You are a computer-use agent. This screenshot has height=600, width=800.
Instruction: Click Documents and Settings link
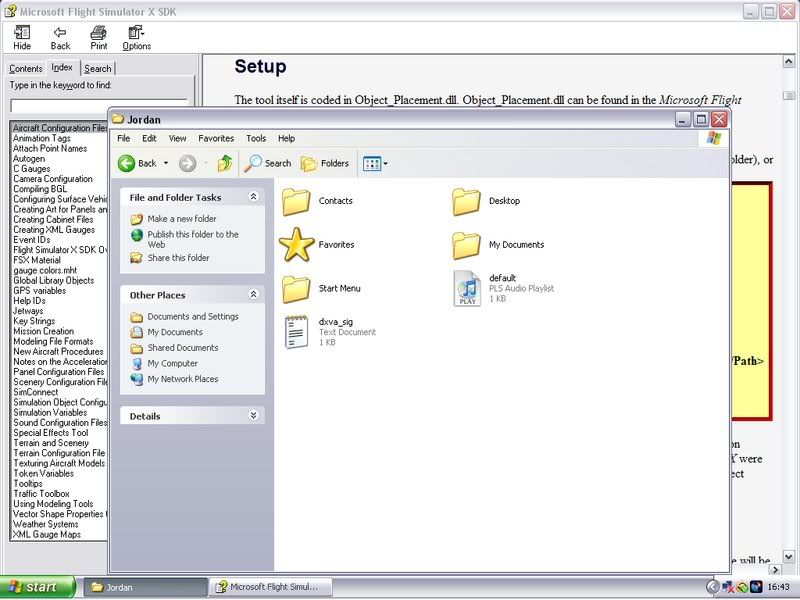point(193,316)
